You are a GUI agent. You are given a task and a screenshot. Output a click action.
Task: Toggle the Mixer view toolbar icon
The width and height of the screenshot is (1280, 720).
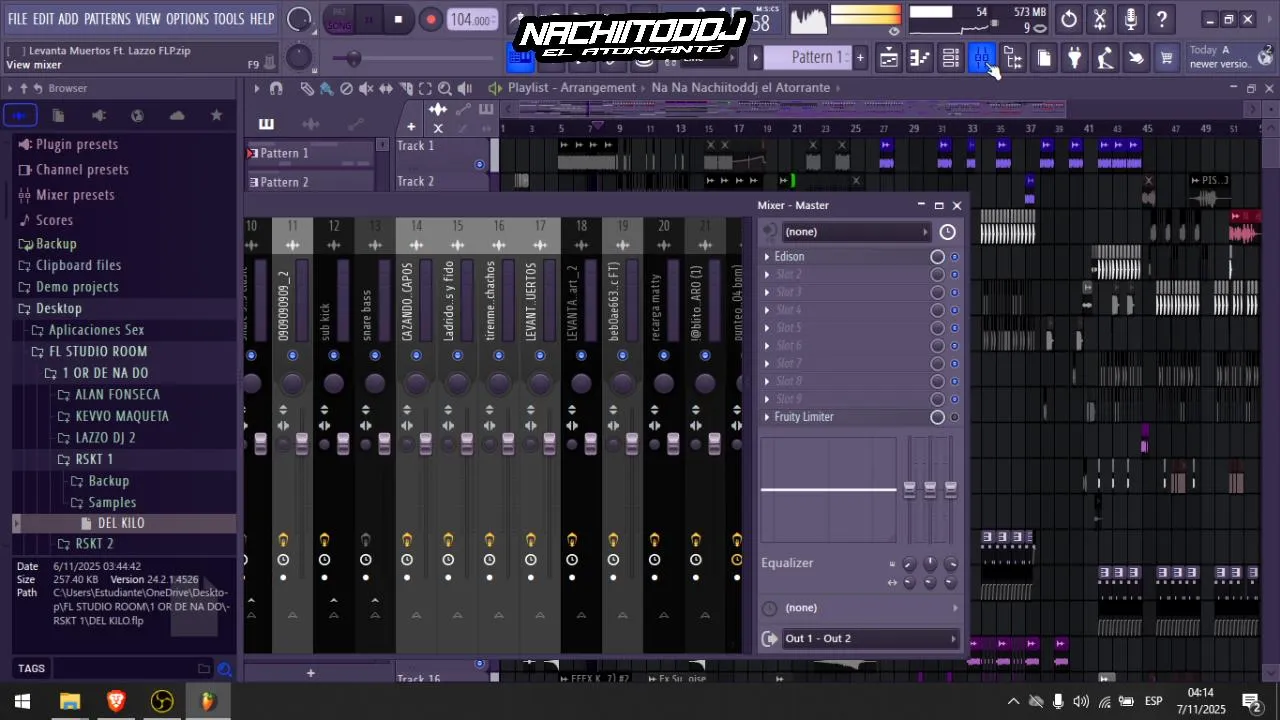tap(981, 59)
